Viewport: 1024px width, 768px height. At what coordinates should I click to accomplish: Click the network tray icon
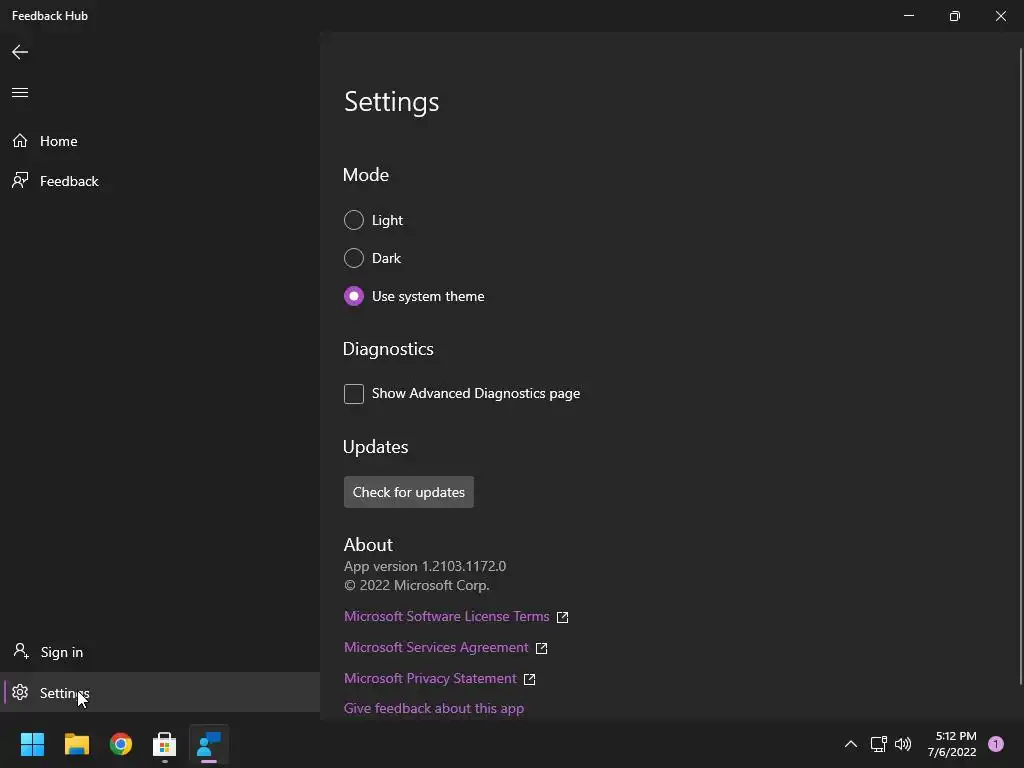point(878,744)
